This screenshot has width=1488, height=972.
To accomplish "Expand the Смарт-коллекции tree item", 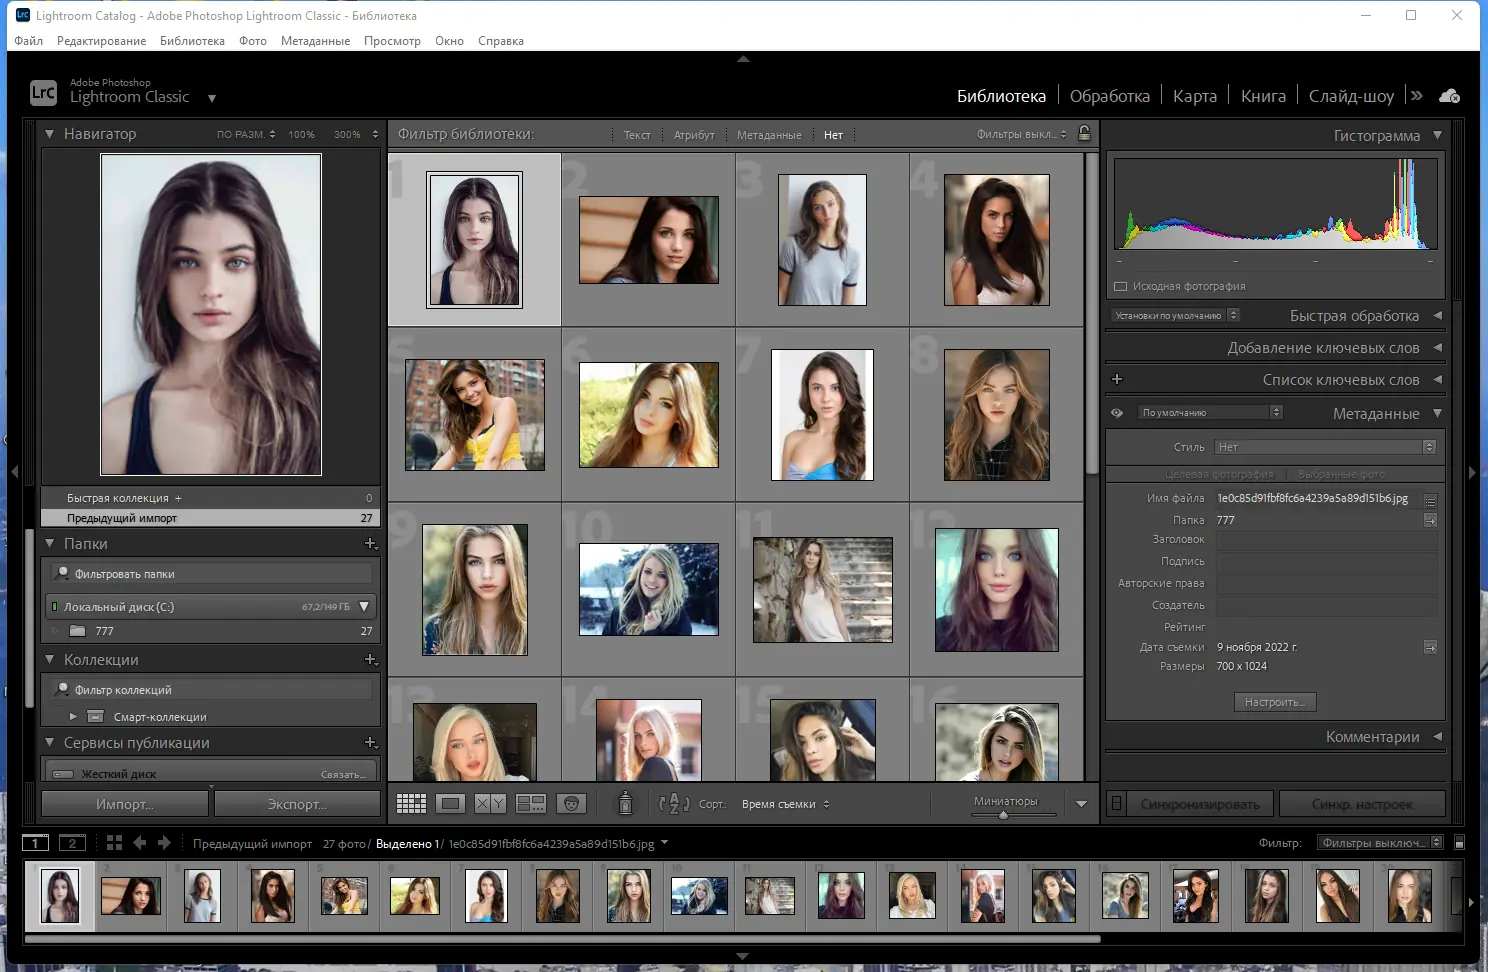I will (73, 717).
